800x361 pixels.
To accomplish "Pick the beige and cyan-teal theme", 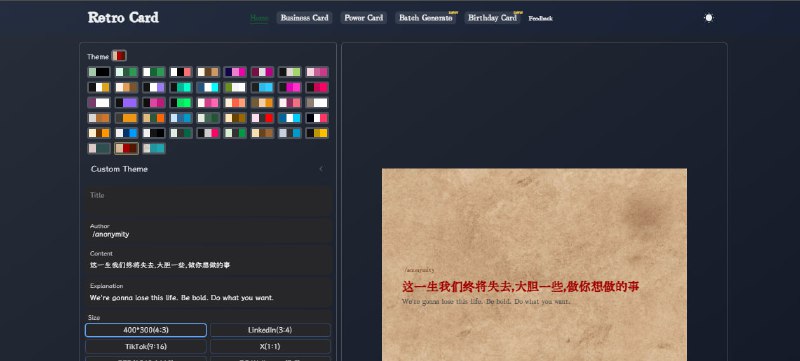I will (154, 148).
